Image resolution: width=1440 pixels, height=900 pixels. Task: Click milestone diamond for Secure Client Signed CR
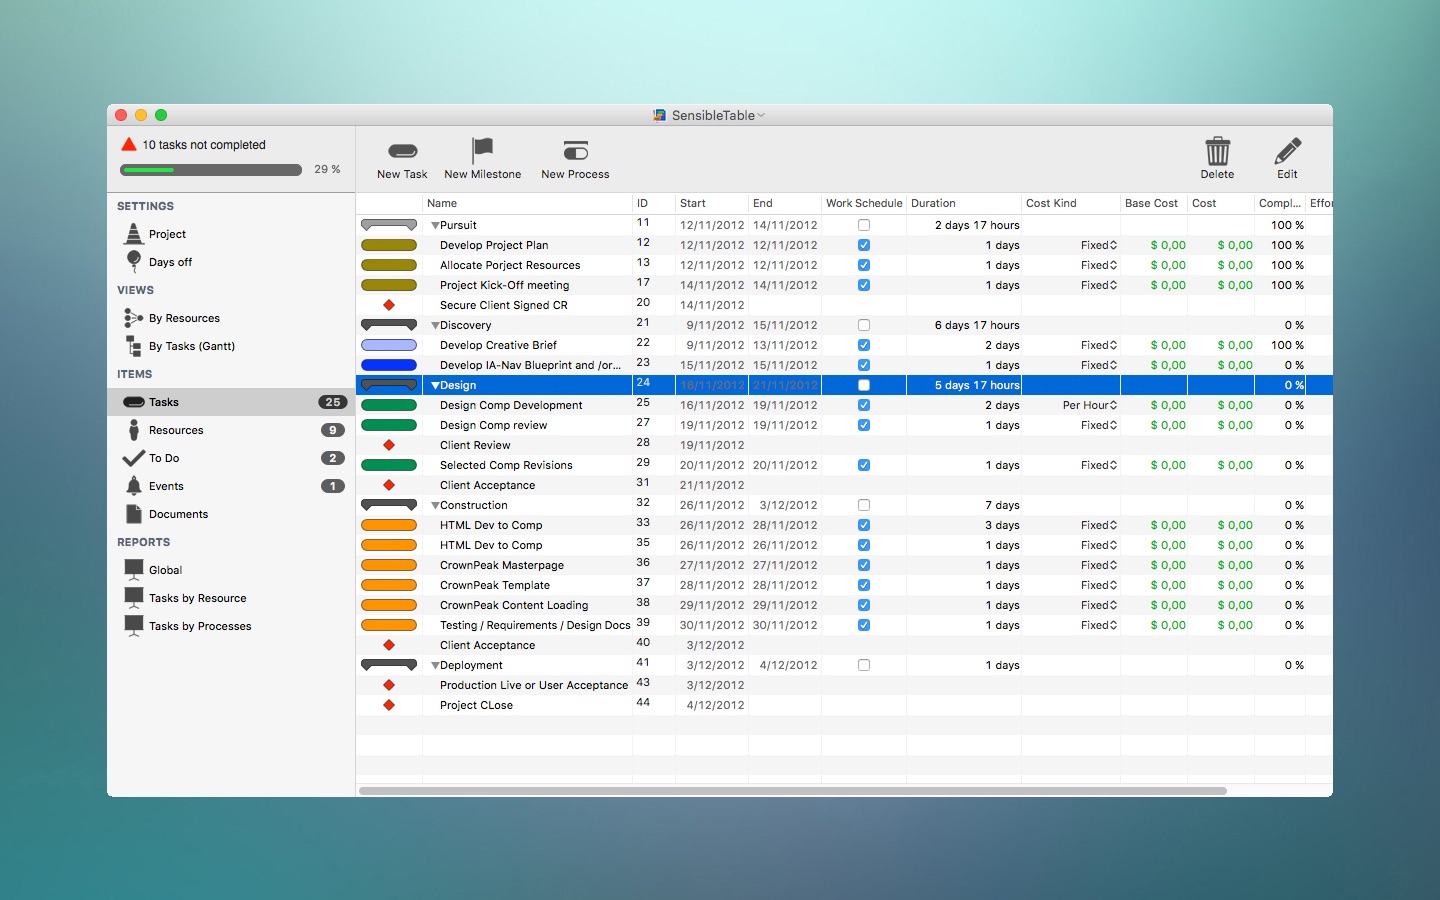(x=389, y=305)
